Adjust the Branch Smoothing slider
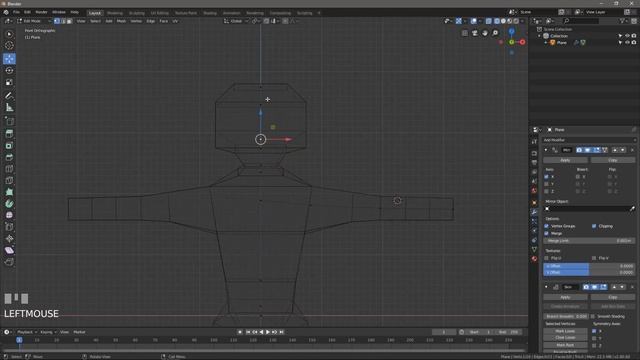 click(565, 316)
